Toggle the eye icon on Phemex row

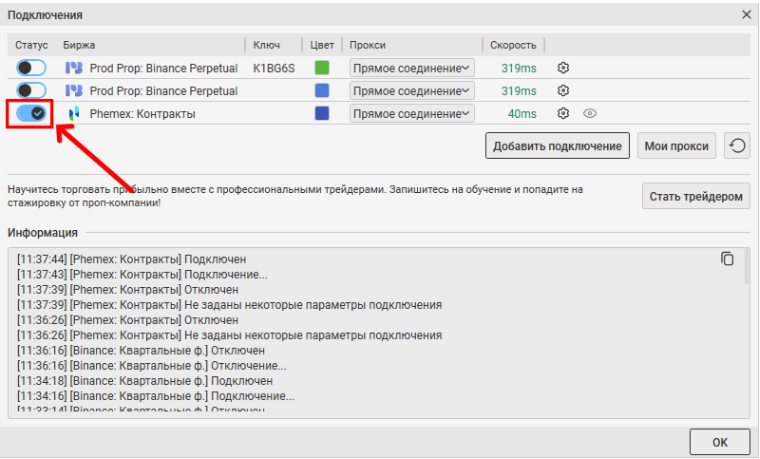click(590, 114)
